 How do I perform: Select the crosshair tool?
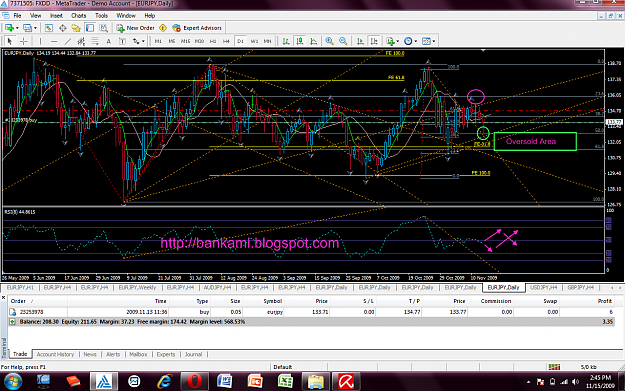coord(24,41)
